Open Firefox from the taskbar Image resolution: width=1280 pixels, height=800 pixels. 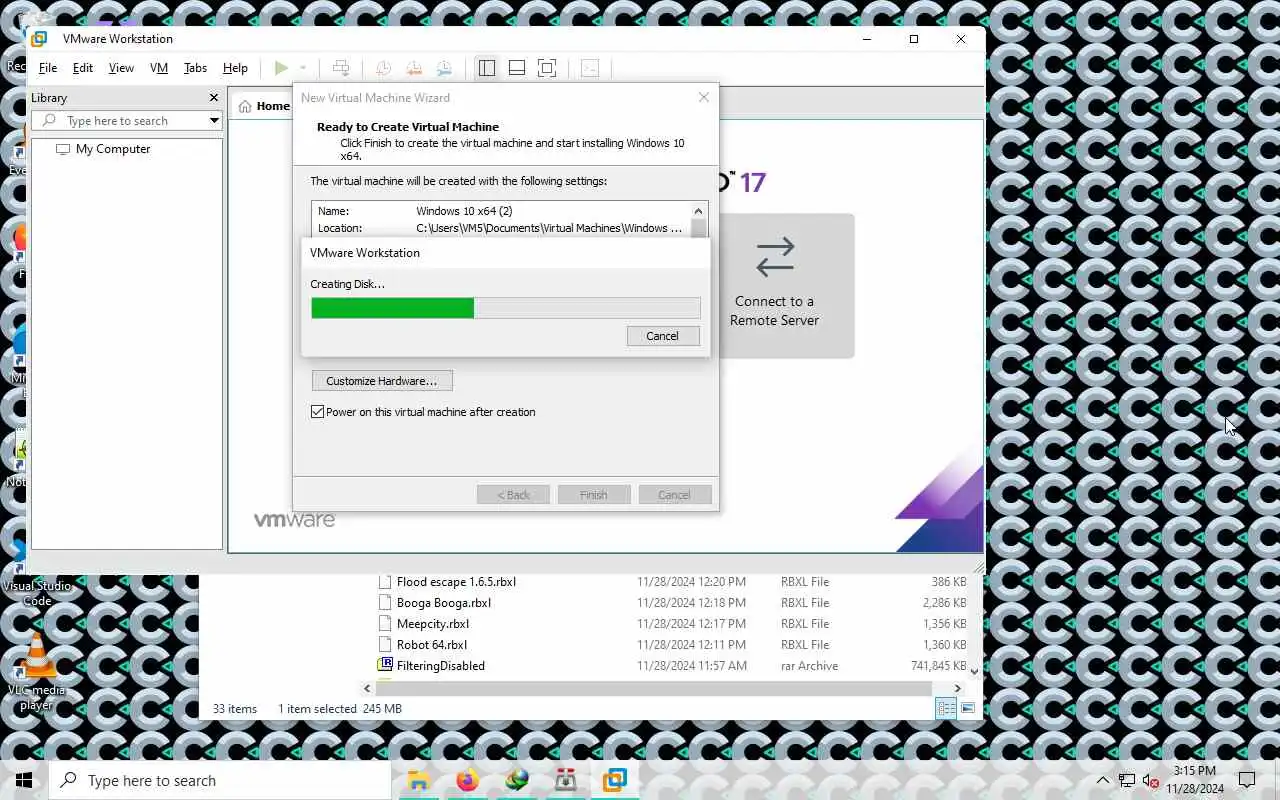[467, 780]
